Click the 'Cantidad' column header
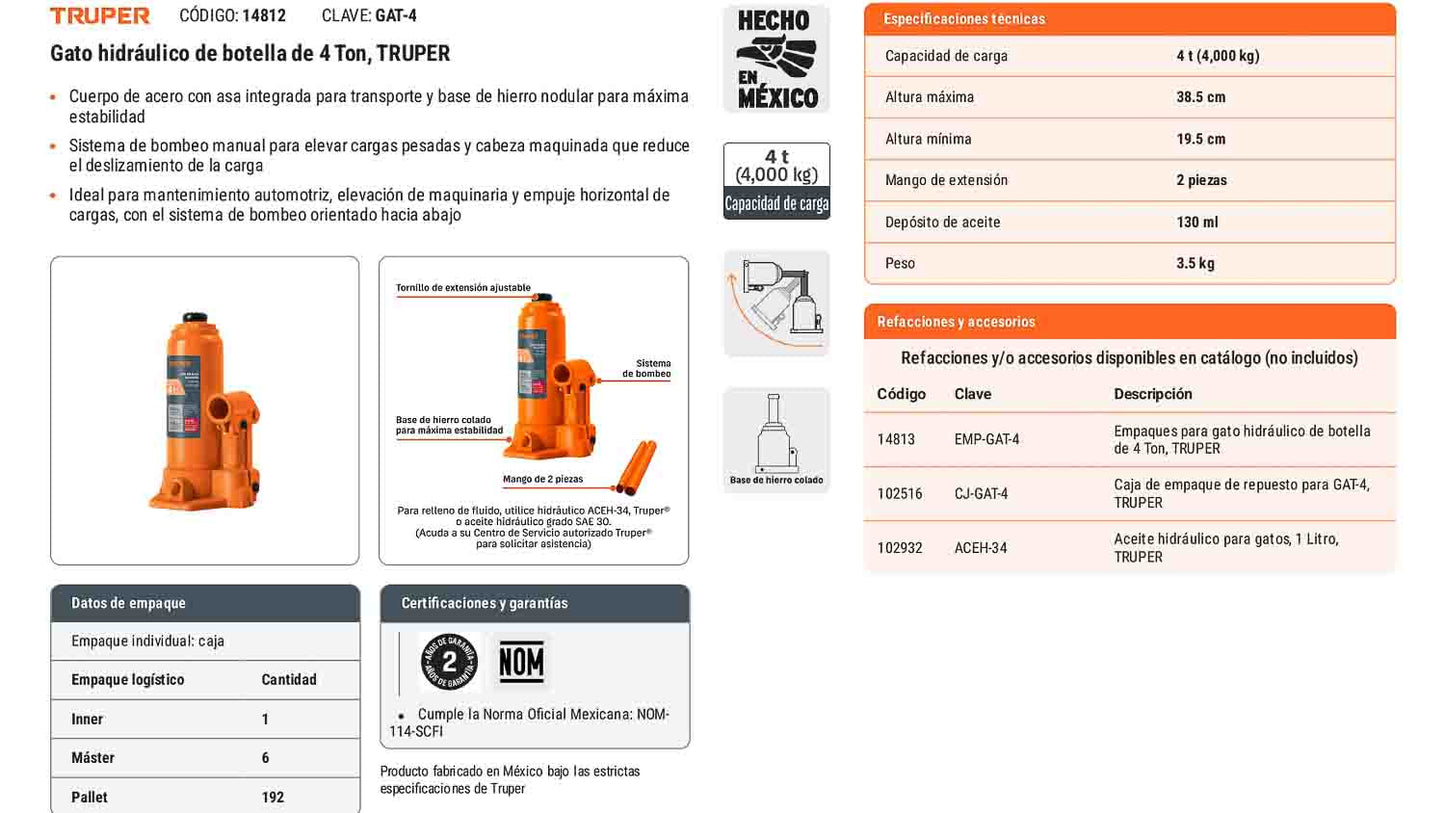1445x813 pixels. 289,680
